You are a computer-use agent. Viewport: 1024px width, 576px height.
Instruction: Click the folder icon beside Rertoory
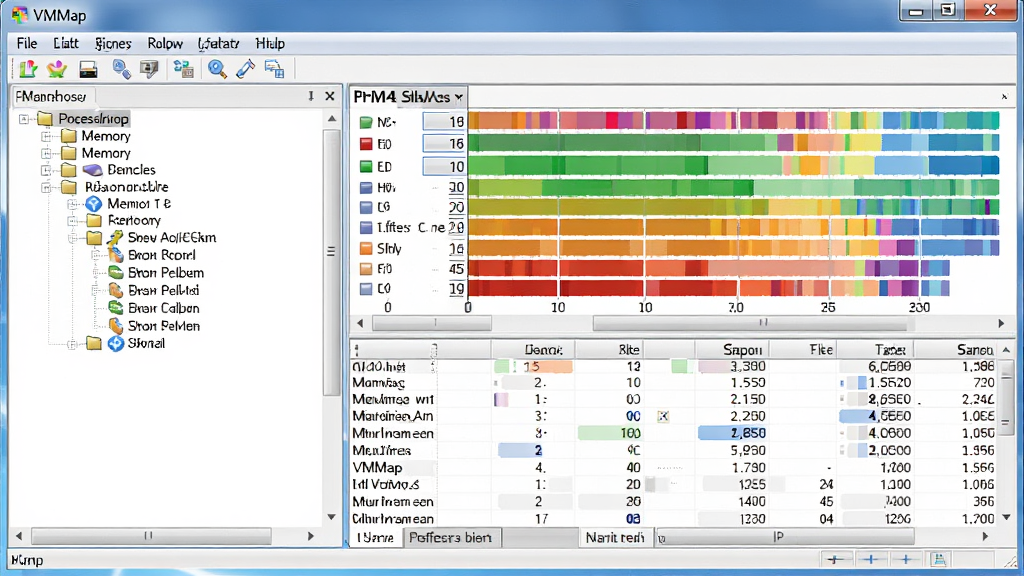(x=94, y=221)
